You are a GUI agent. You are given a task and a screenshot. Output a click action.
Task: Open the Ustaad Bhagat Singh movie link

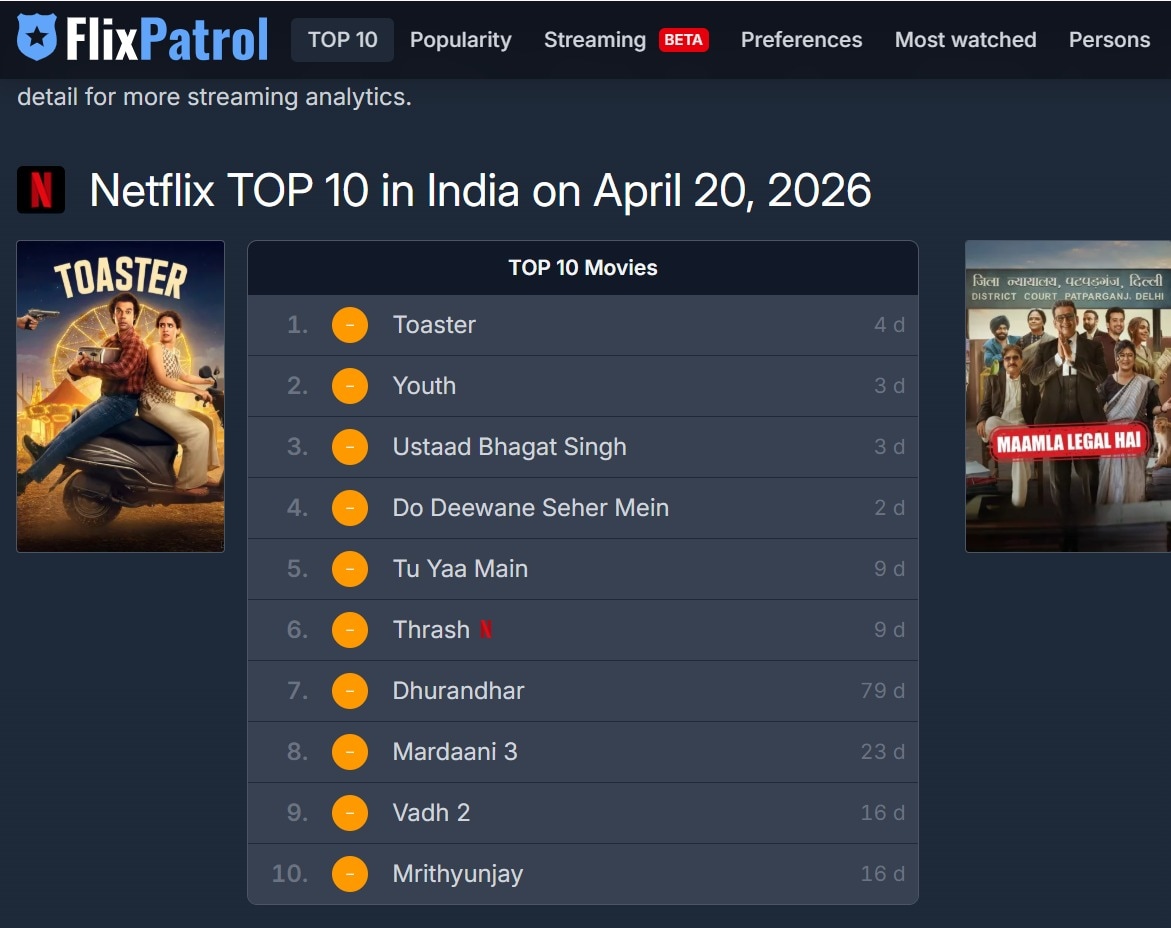[509, 447]
